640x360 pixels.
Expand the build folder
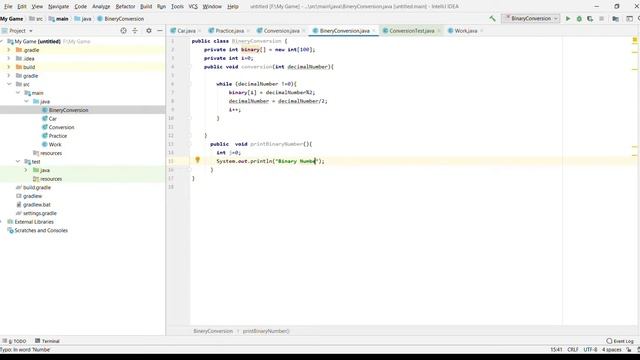(x=9, y=67)
